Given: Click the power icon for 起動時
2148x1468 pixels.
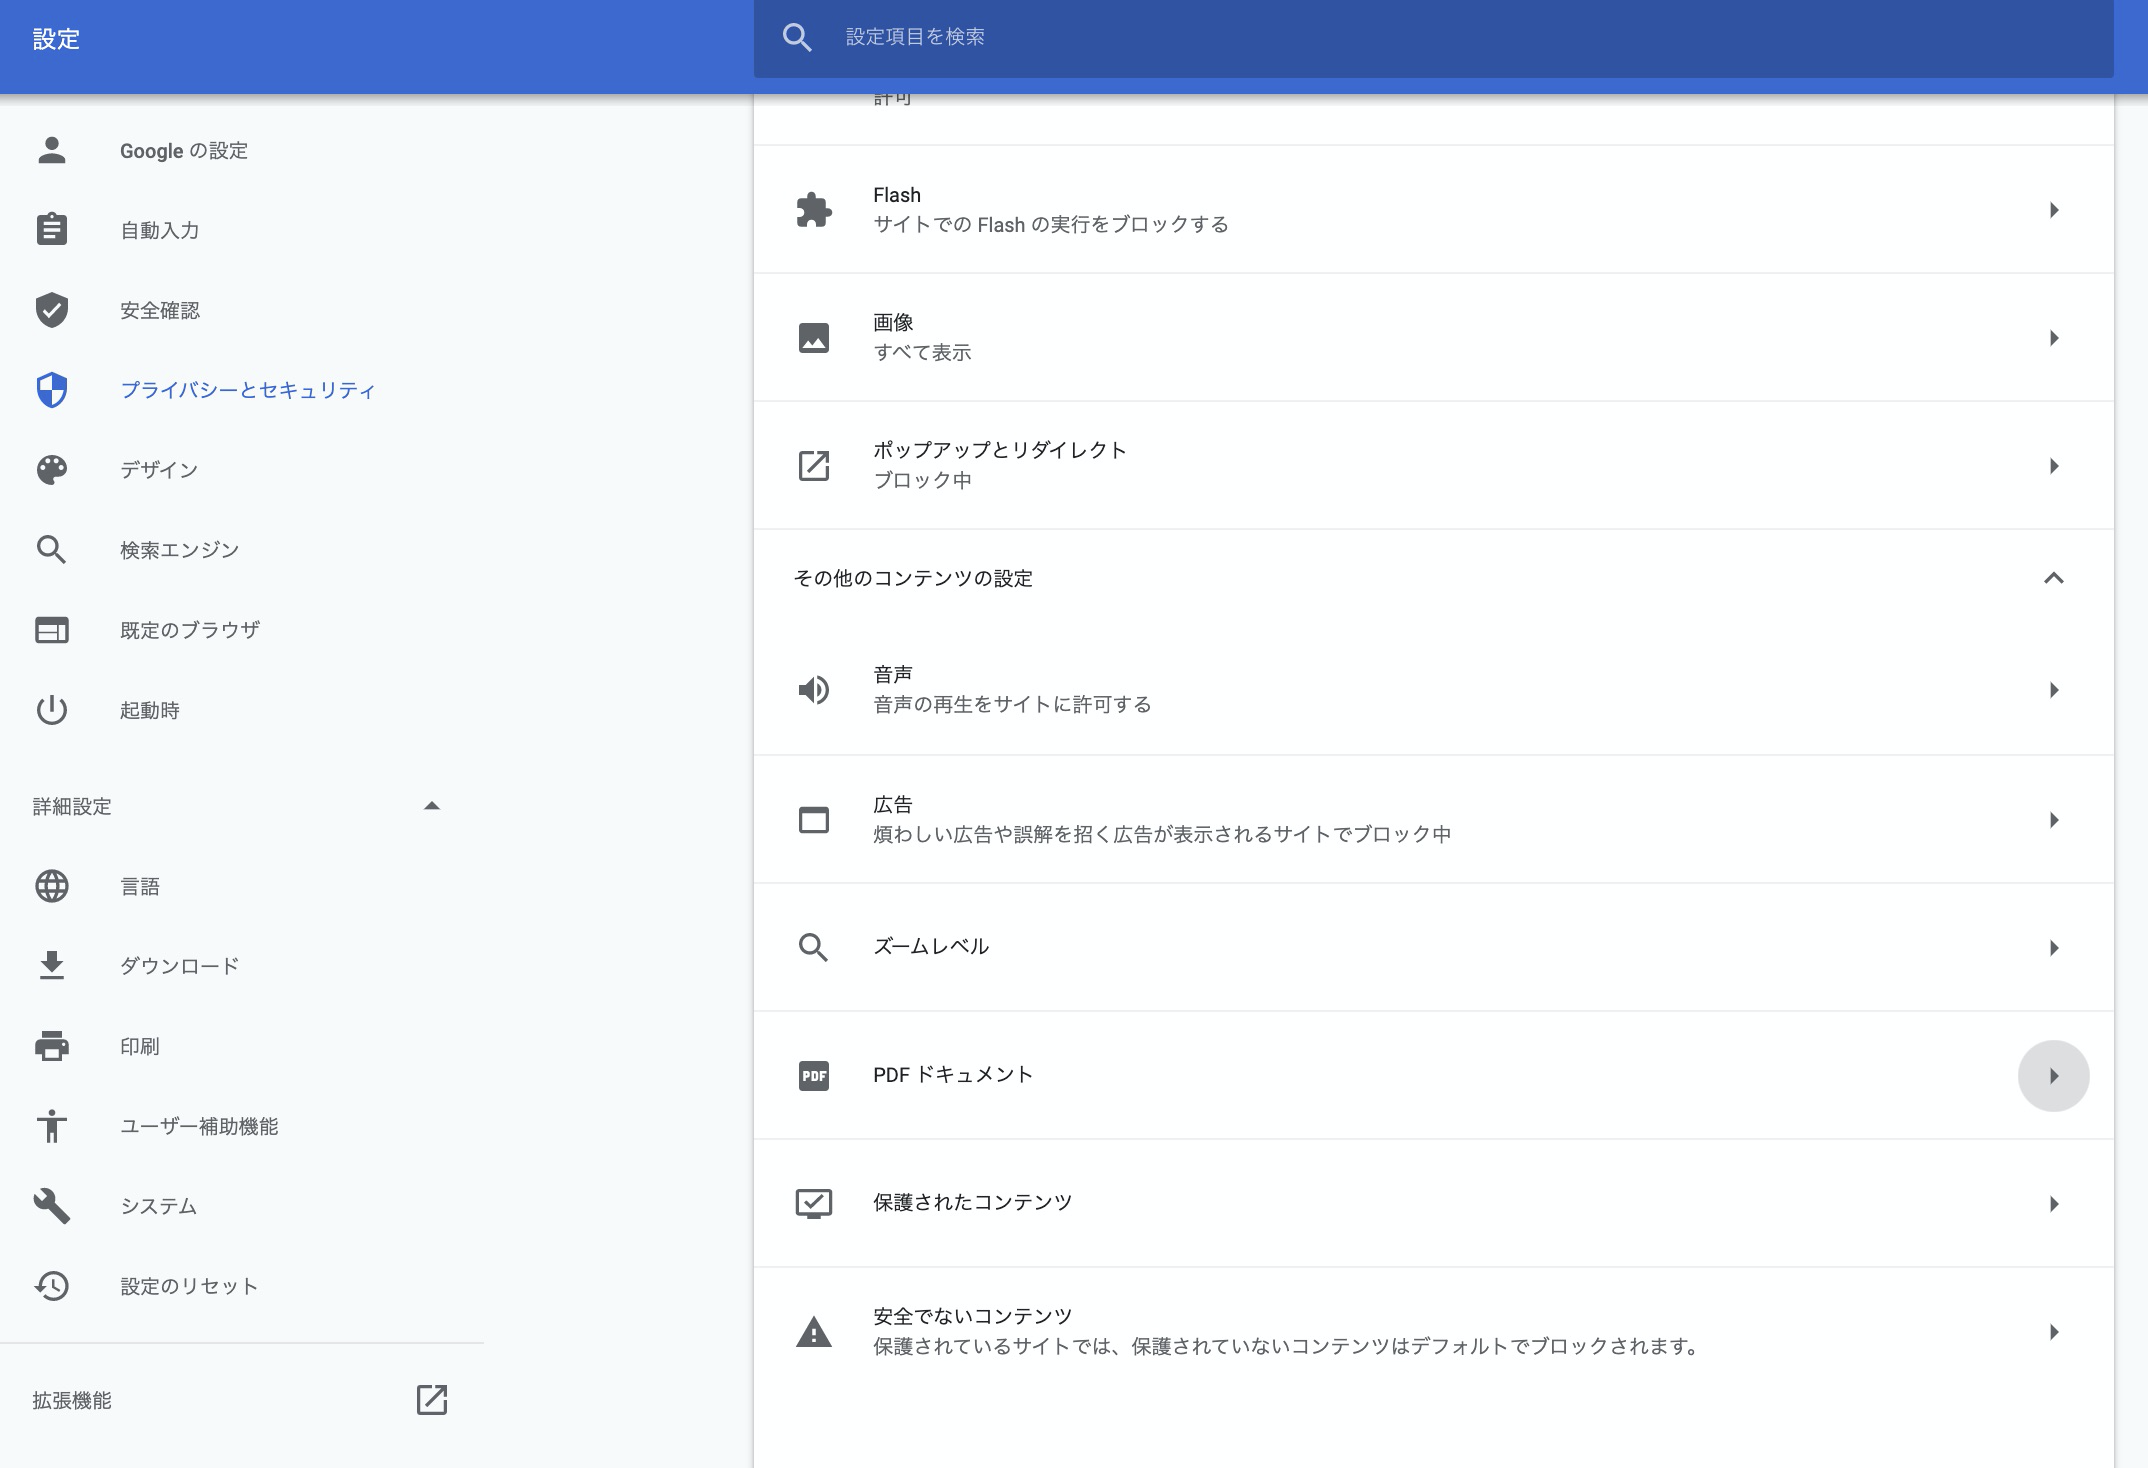Looking at the screenshot, I should click(52, 710).
